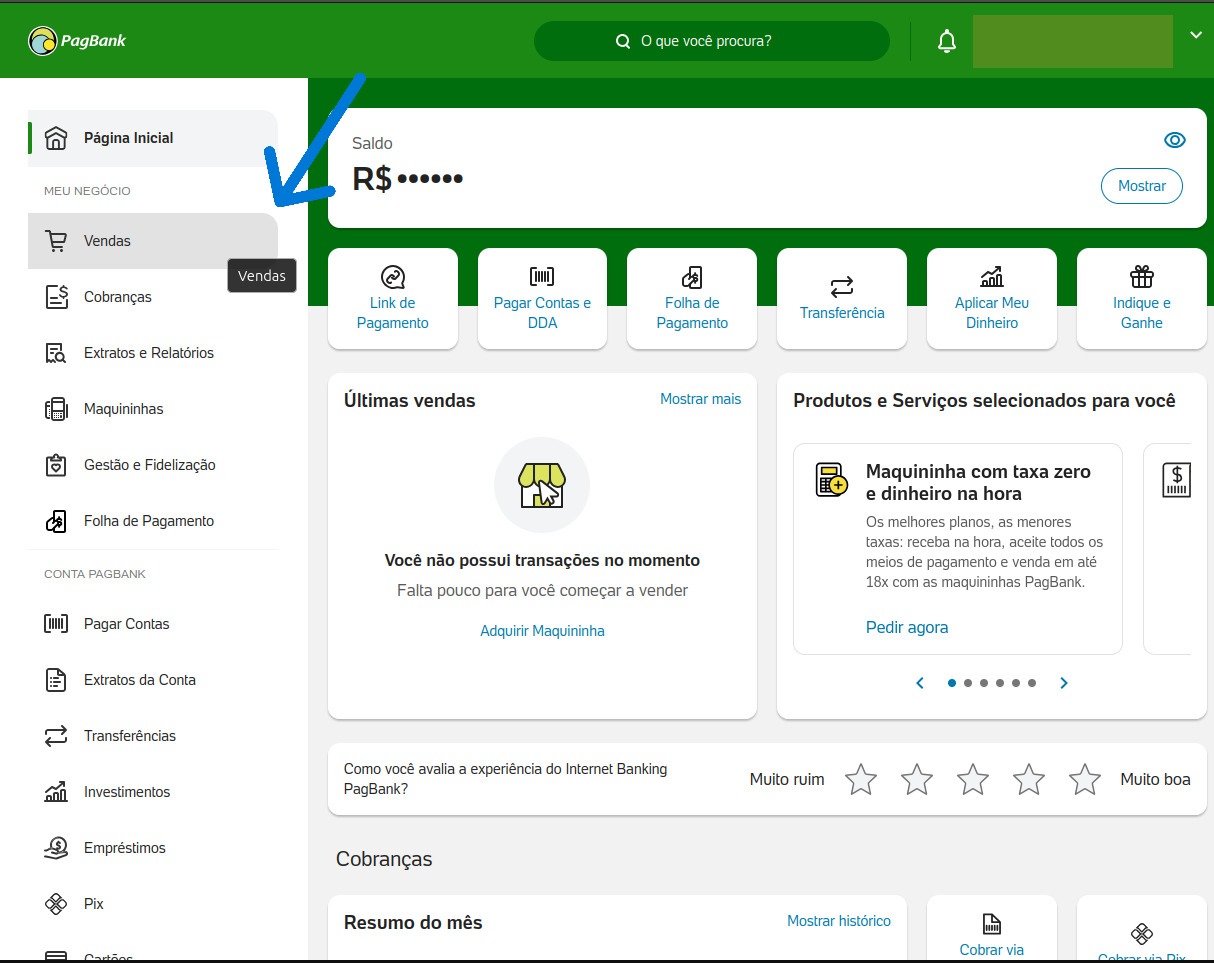Click the Página Inicial house icon
The height and width of the screenshot is (963, 1214).
coord(56,138)
